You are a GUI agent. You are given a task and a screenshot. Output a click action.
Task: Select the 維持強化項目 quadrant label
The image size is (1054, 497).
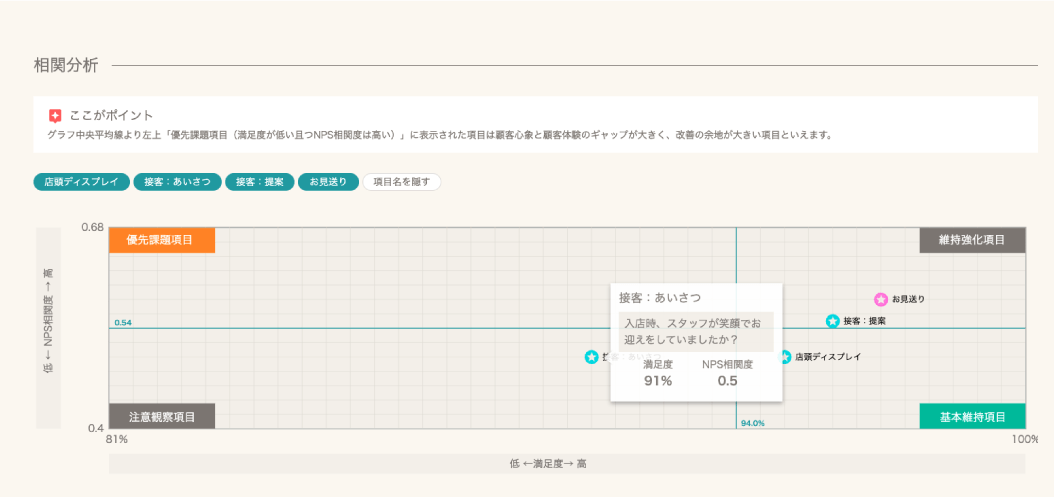[972, 240]
